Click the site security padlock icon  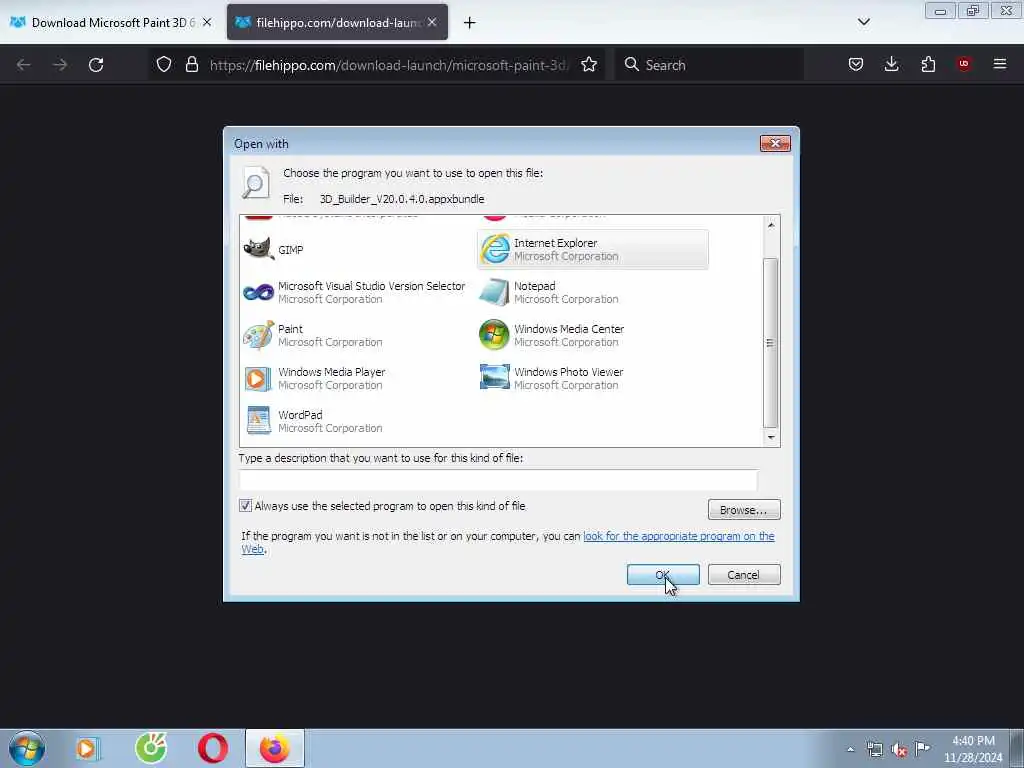(191, 64)
